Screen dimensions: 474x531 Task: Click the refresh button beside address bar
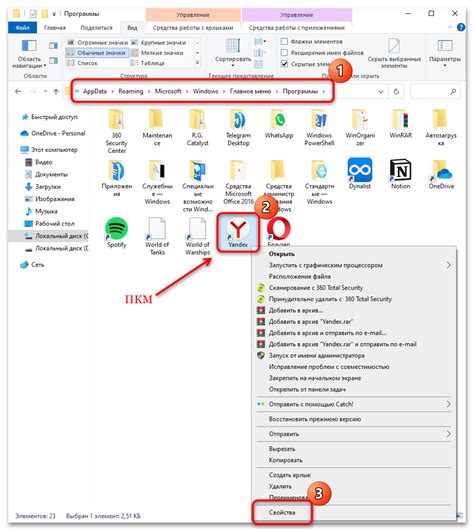pos(396,91)
